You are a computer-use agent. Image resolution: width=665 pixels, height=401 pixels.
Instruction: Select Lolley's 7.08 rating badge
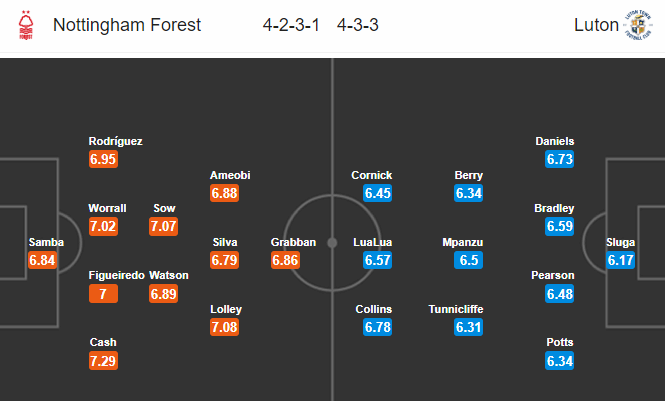point(224,327)
